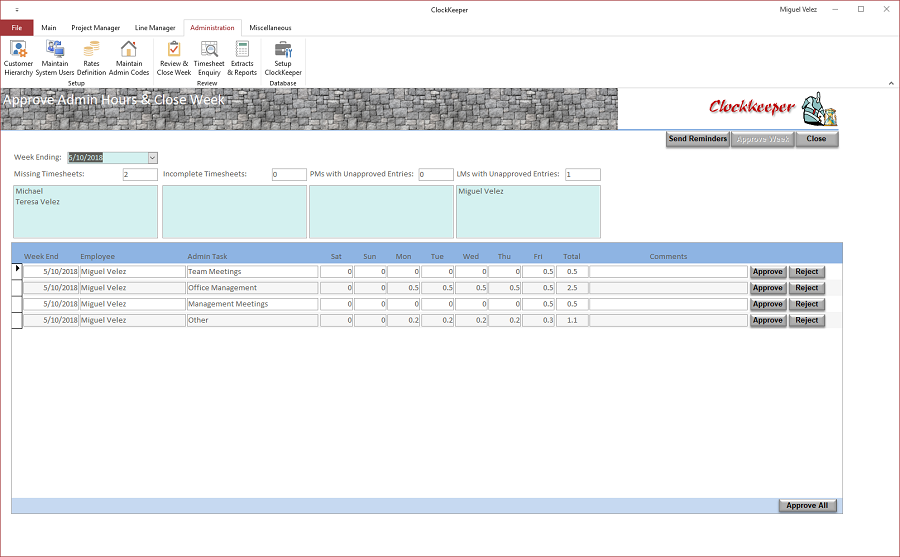This screenshot has width=900, height=557.
Task: Reject the Management Meetings entry
Action: tap(806, 304)
